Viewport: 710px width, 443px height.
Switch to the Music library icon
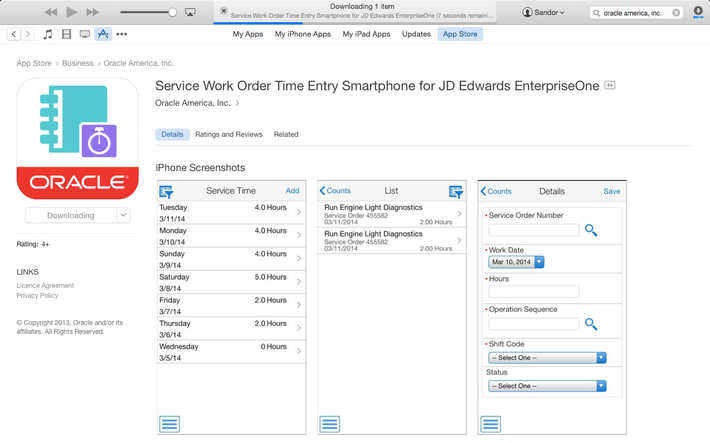pyautogui.click(x=48, y=34)
